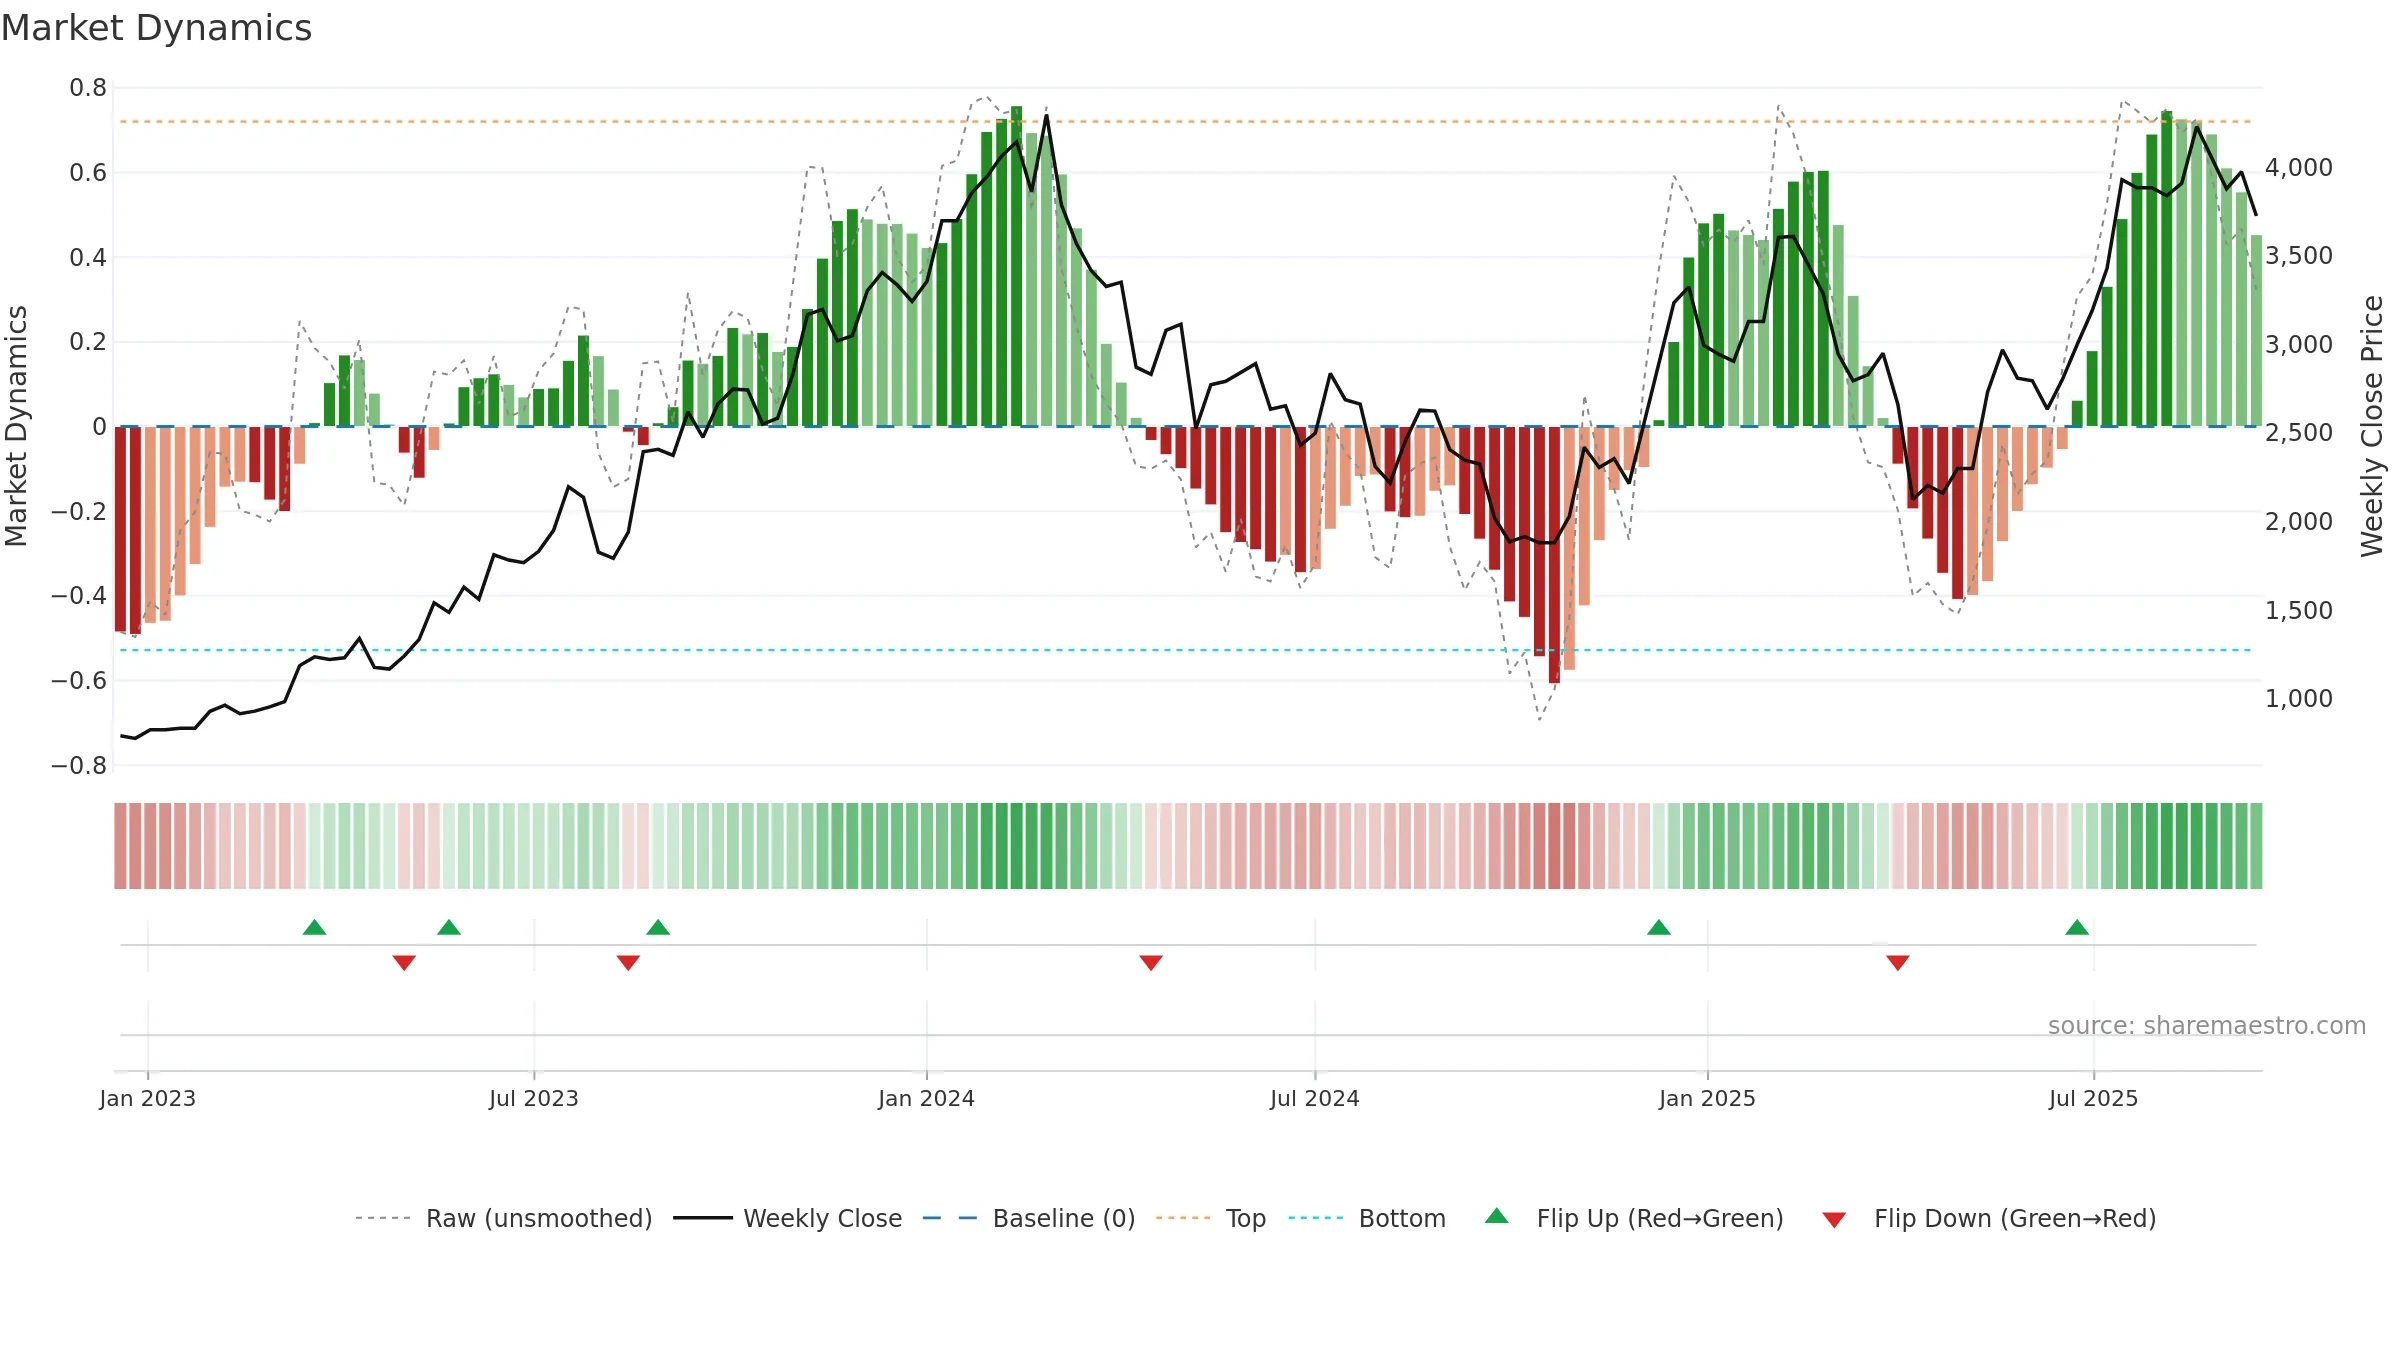
Task: Click the green flip-up marker between Jul 2023 and Jan 2024
Action: pos(658,927)
